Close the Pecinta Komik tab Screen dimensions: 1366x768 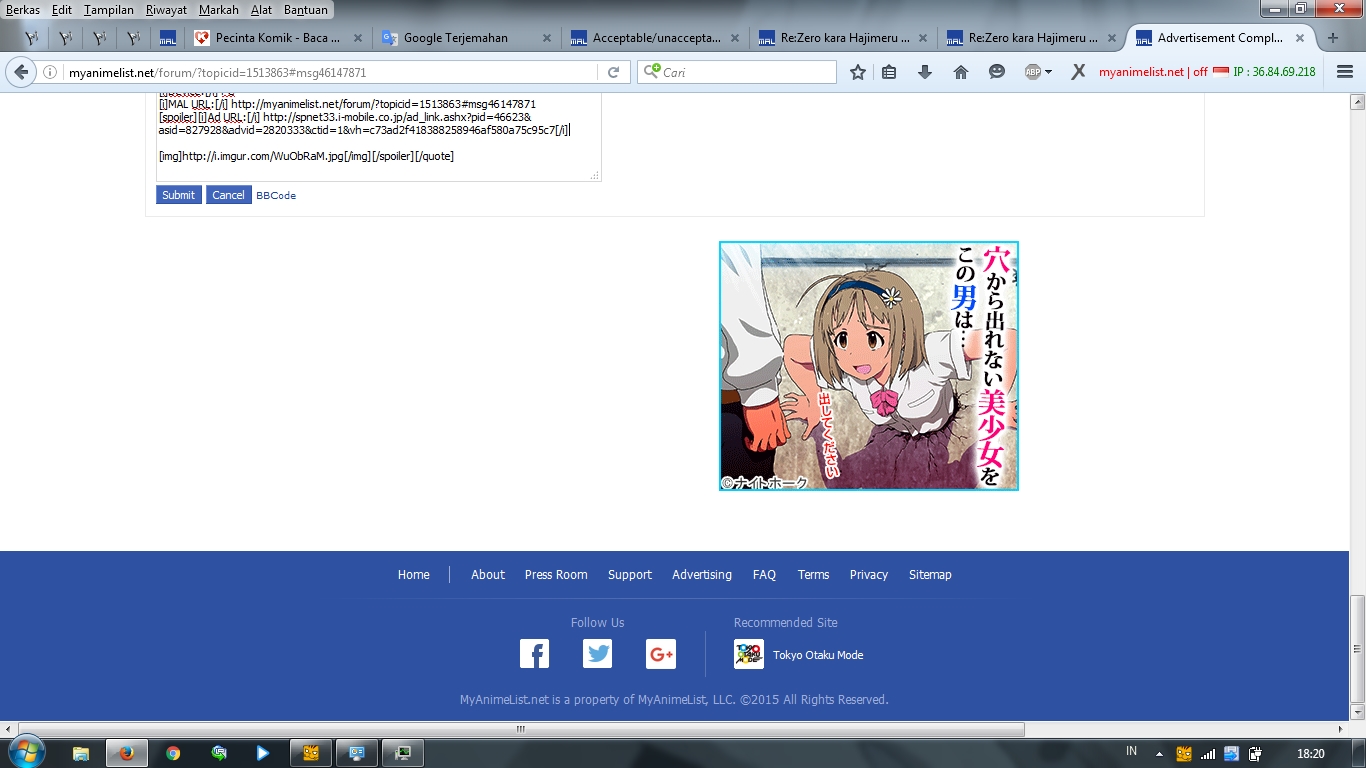click(358, 38)
